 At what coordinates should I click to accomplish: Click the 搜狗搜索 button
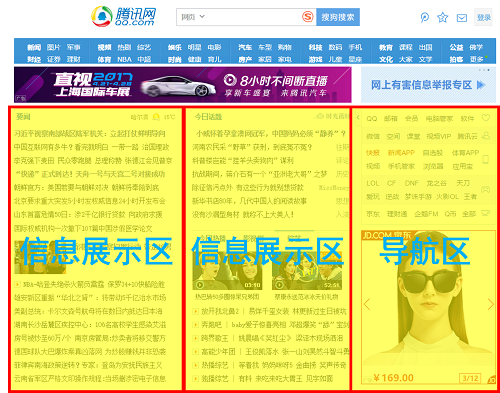338,17
